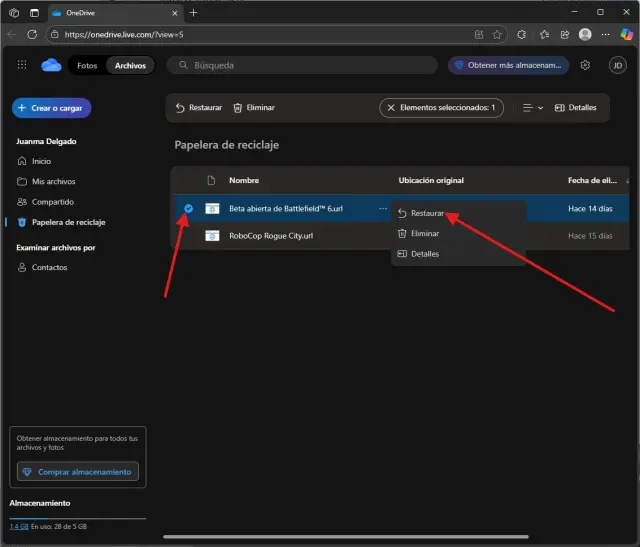Viewport: 640px width, 547px height.
Task: Open Mis archivos in the sidebar
Action: [53, 181]
